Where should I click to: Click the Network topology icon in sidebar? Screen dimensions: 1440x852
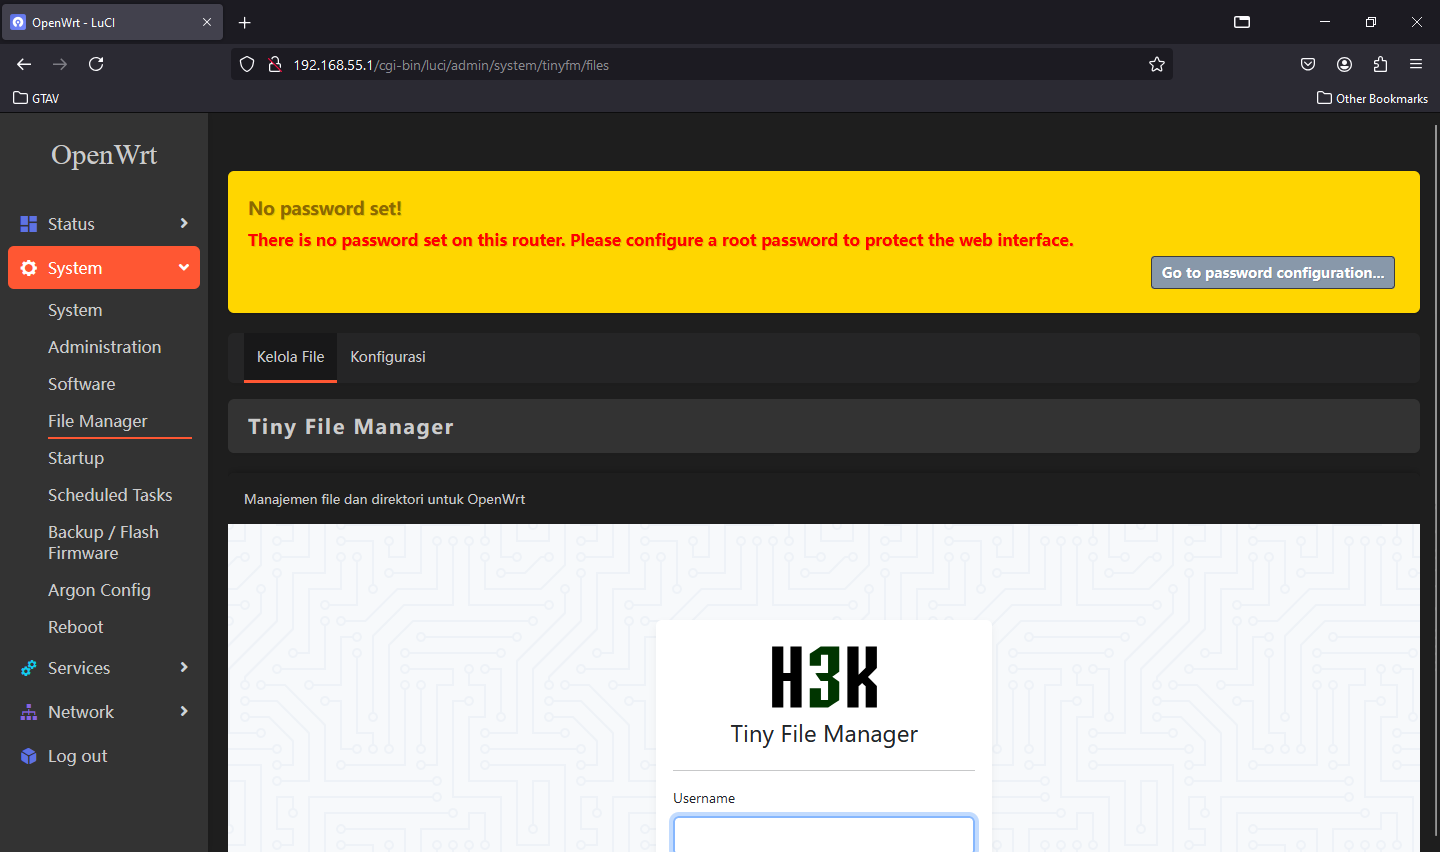(28, 712)
